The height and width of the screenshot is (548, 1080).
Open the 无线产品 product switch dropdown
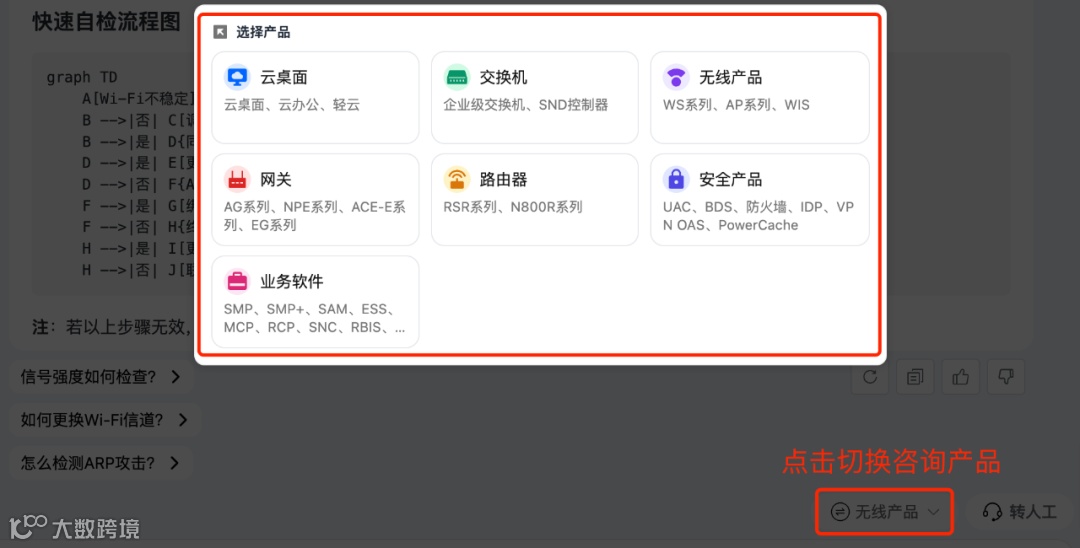pos(885,512)
